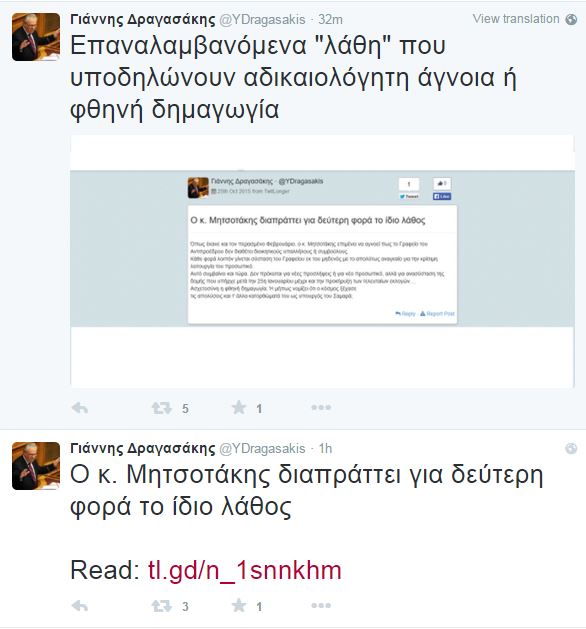Click @YDragasakis handle on second tweet
The width and height of the screenshot is (586, 629).
click(x=262, y=448)
